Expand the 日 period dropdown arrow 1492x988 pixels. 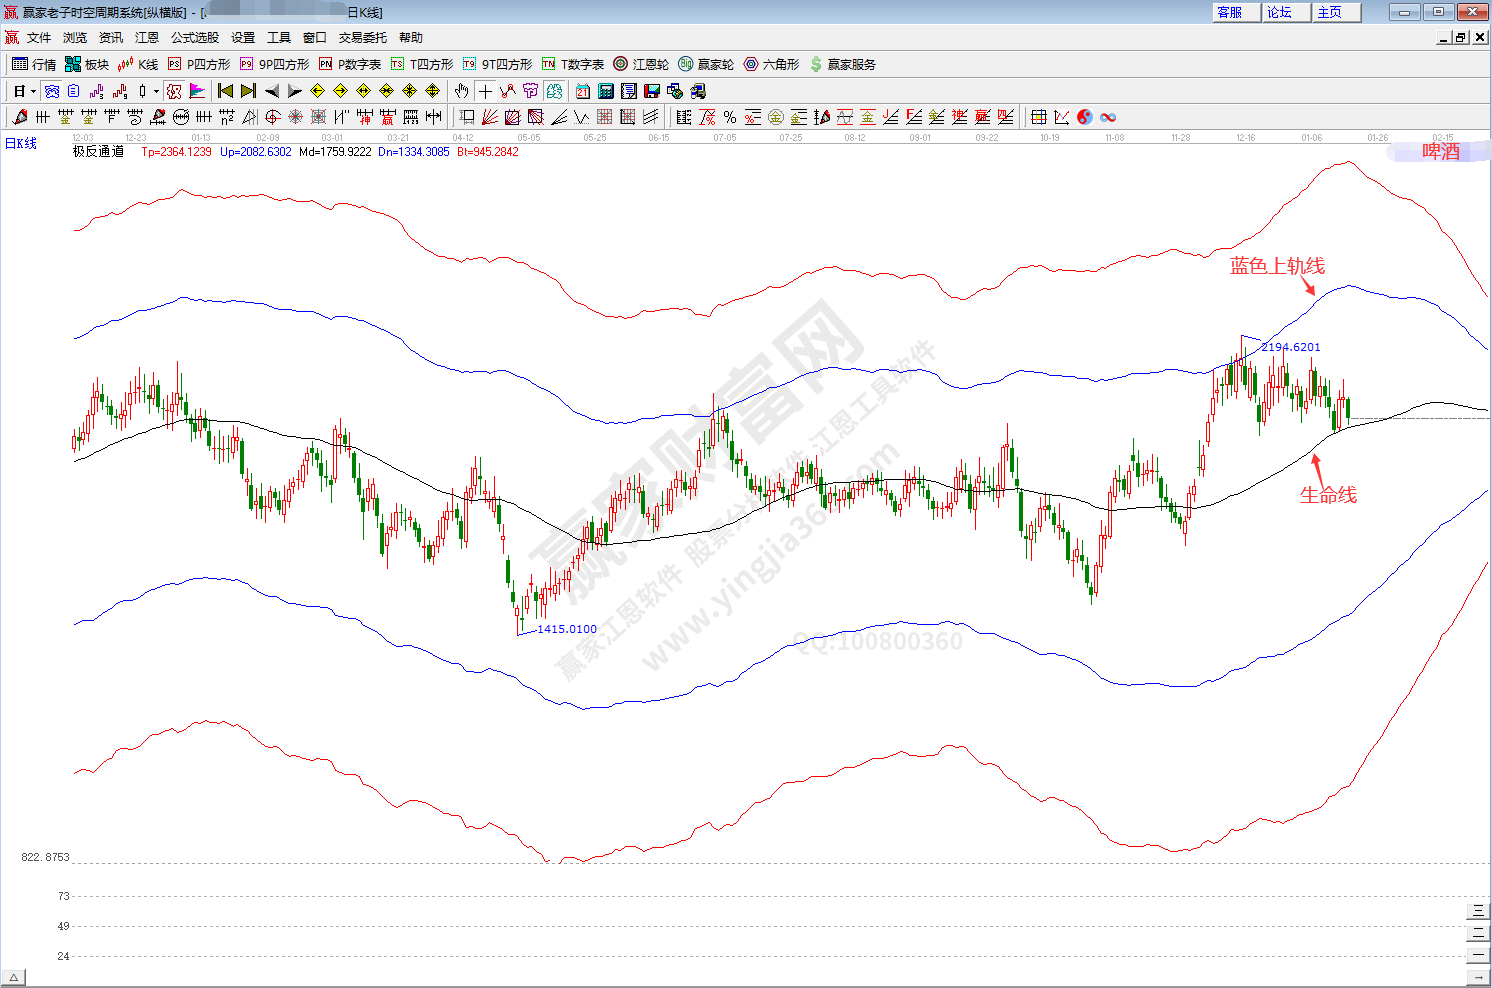click(33, 91)
